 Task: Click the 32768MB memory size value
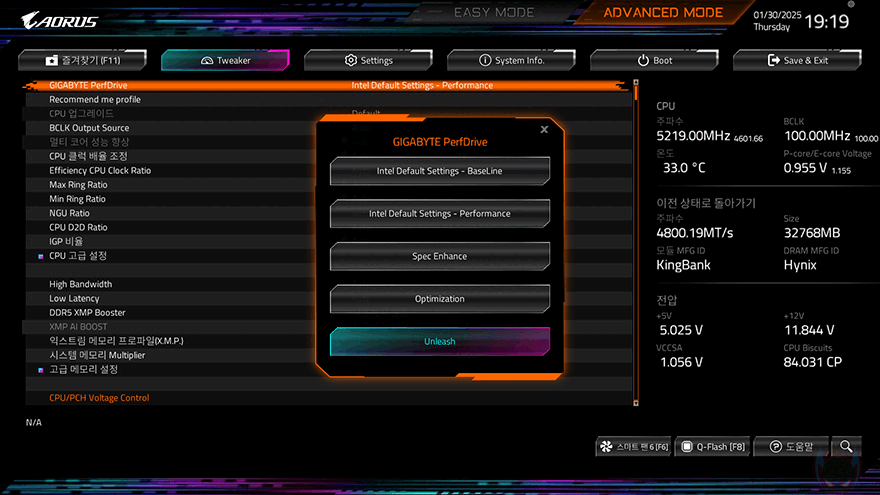click(x=812, y=233)
